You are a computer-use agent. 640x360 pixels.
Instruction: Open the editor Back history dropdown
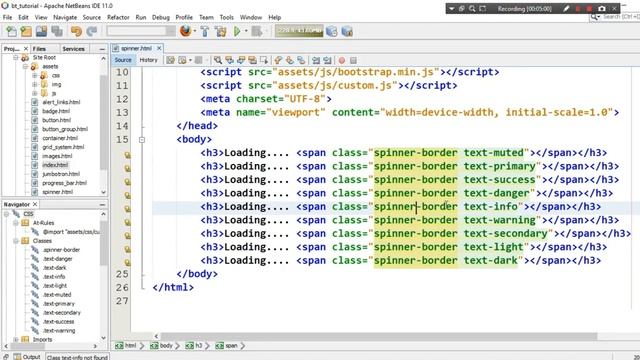click(x=190, y=60)
